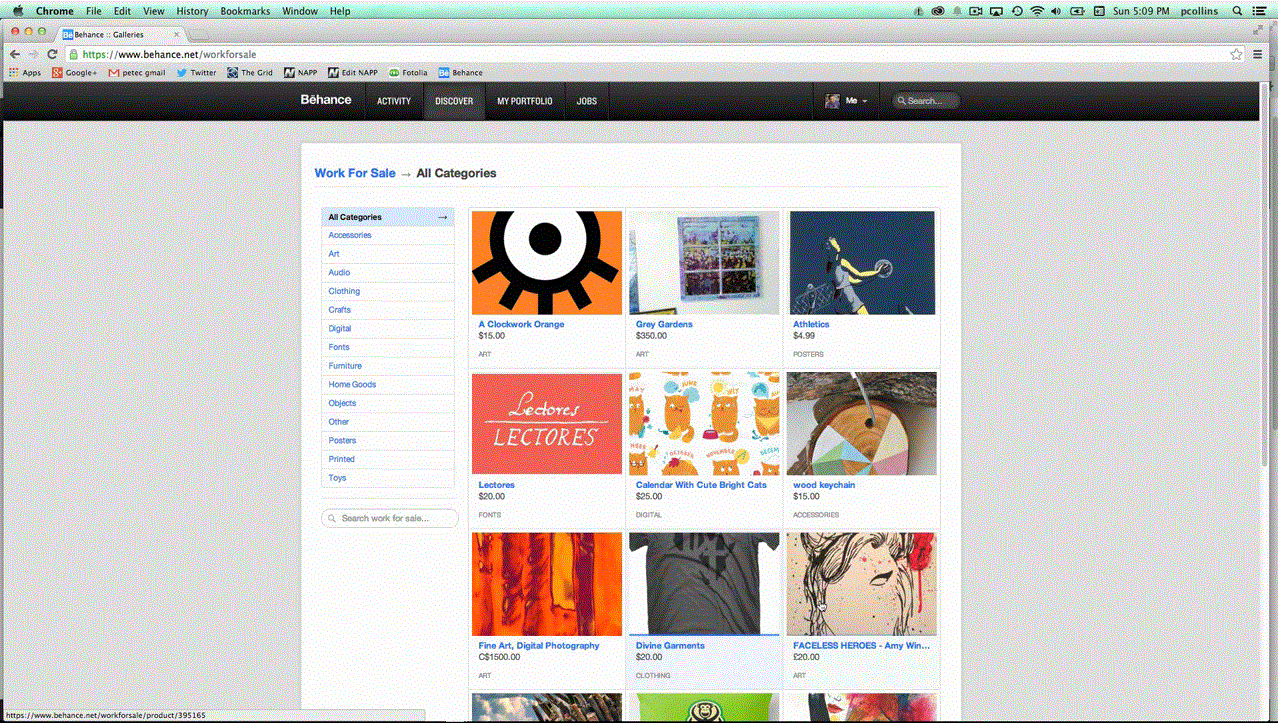Image resolution: width=1278 pixels, height=723 pixels.
Task: Click the green padlock security icon
Action: [74, 54]
